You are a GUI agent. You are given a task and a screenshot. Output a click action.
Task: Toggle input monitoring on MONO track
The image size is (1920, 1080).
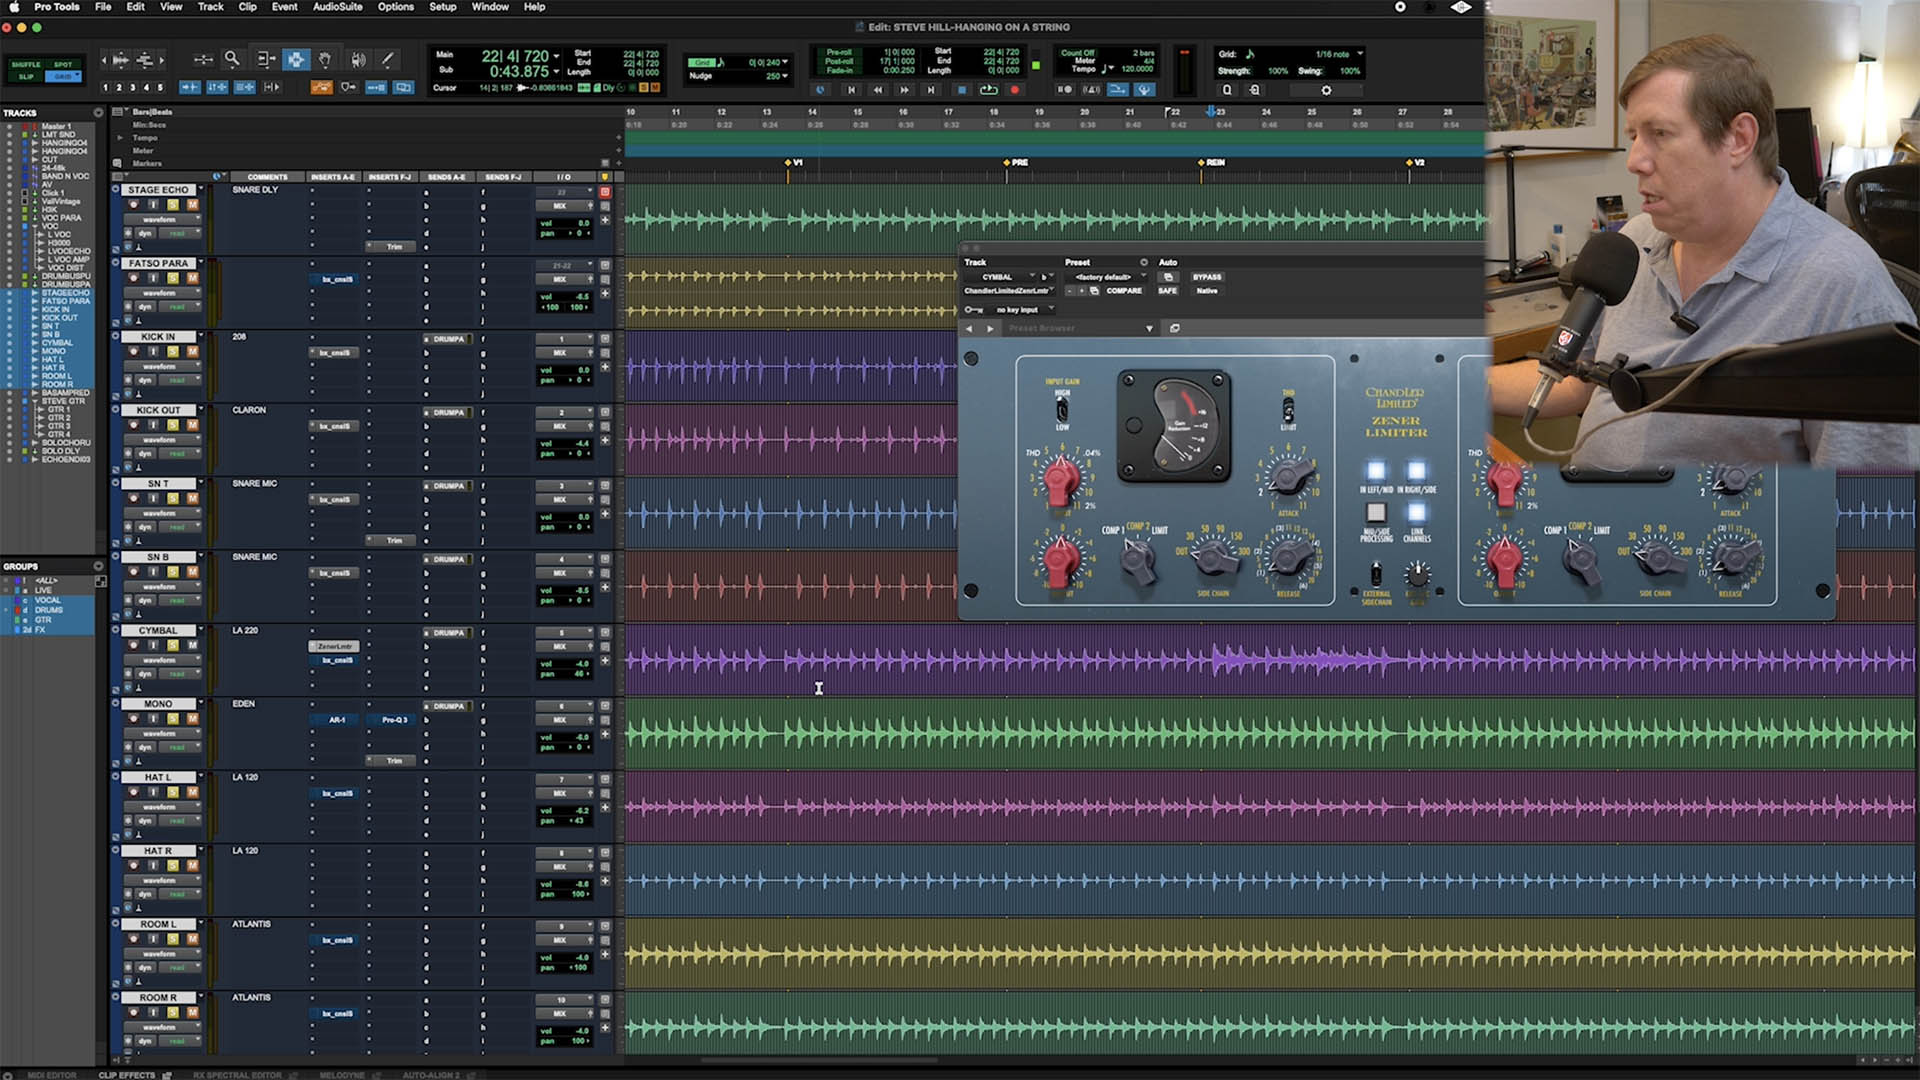[x=153, y=719]
